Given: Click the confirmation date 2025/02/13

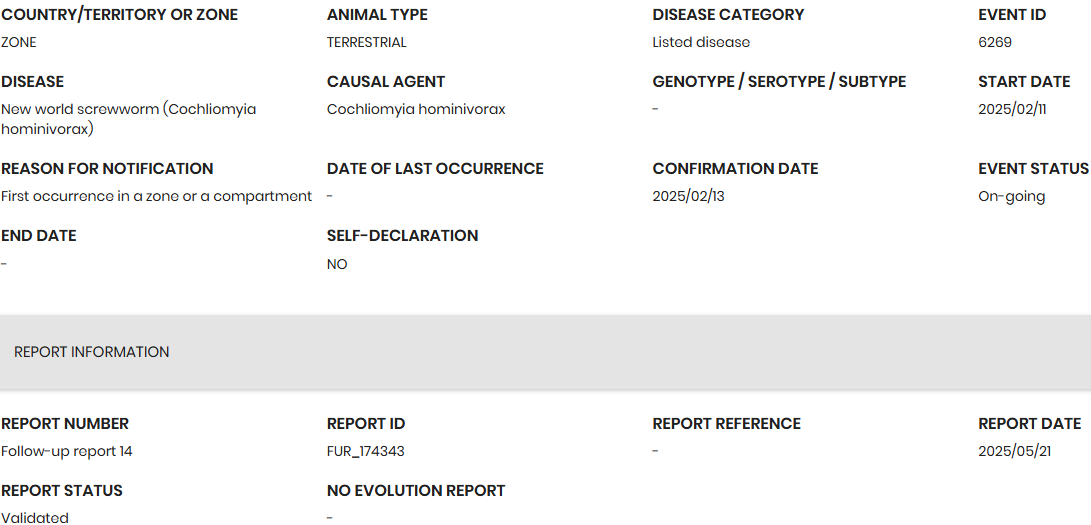Looking at the screenshot, I should click(688, 196).
